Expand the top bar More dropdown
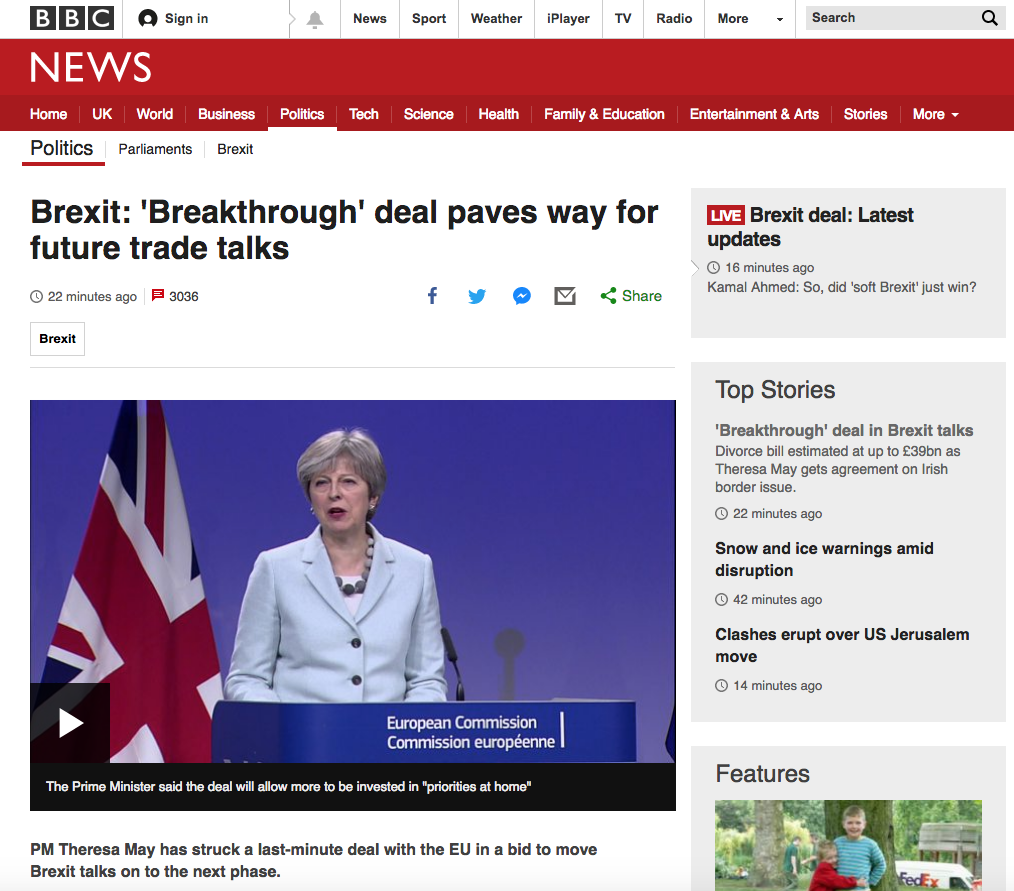 [750, 19]
